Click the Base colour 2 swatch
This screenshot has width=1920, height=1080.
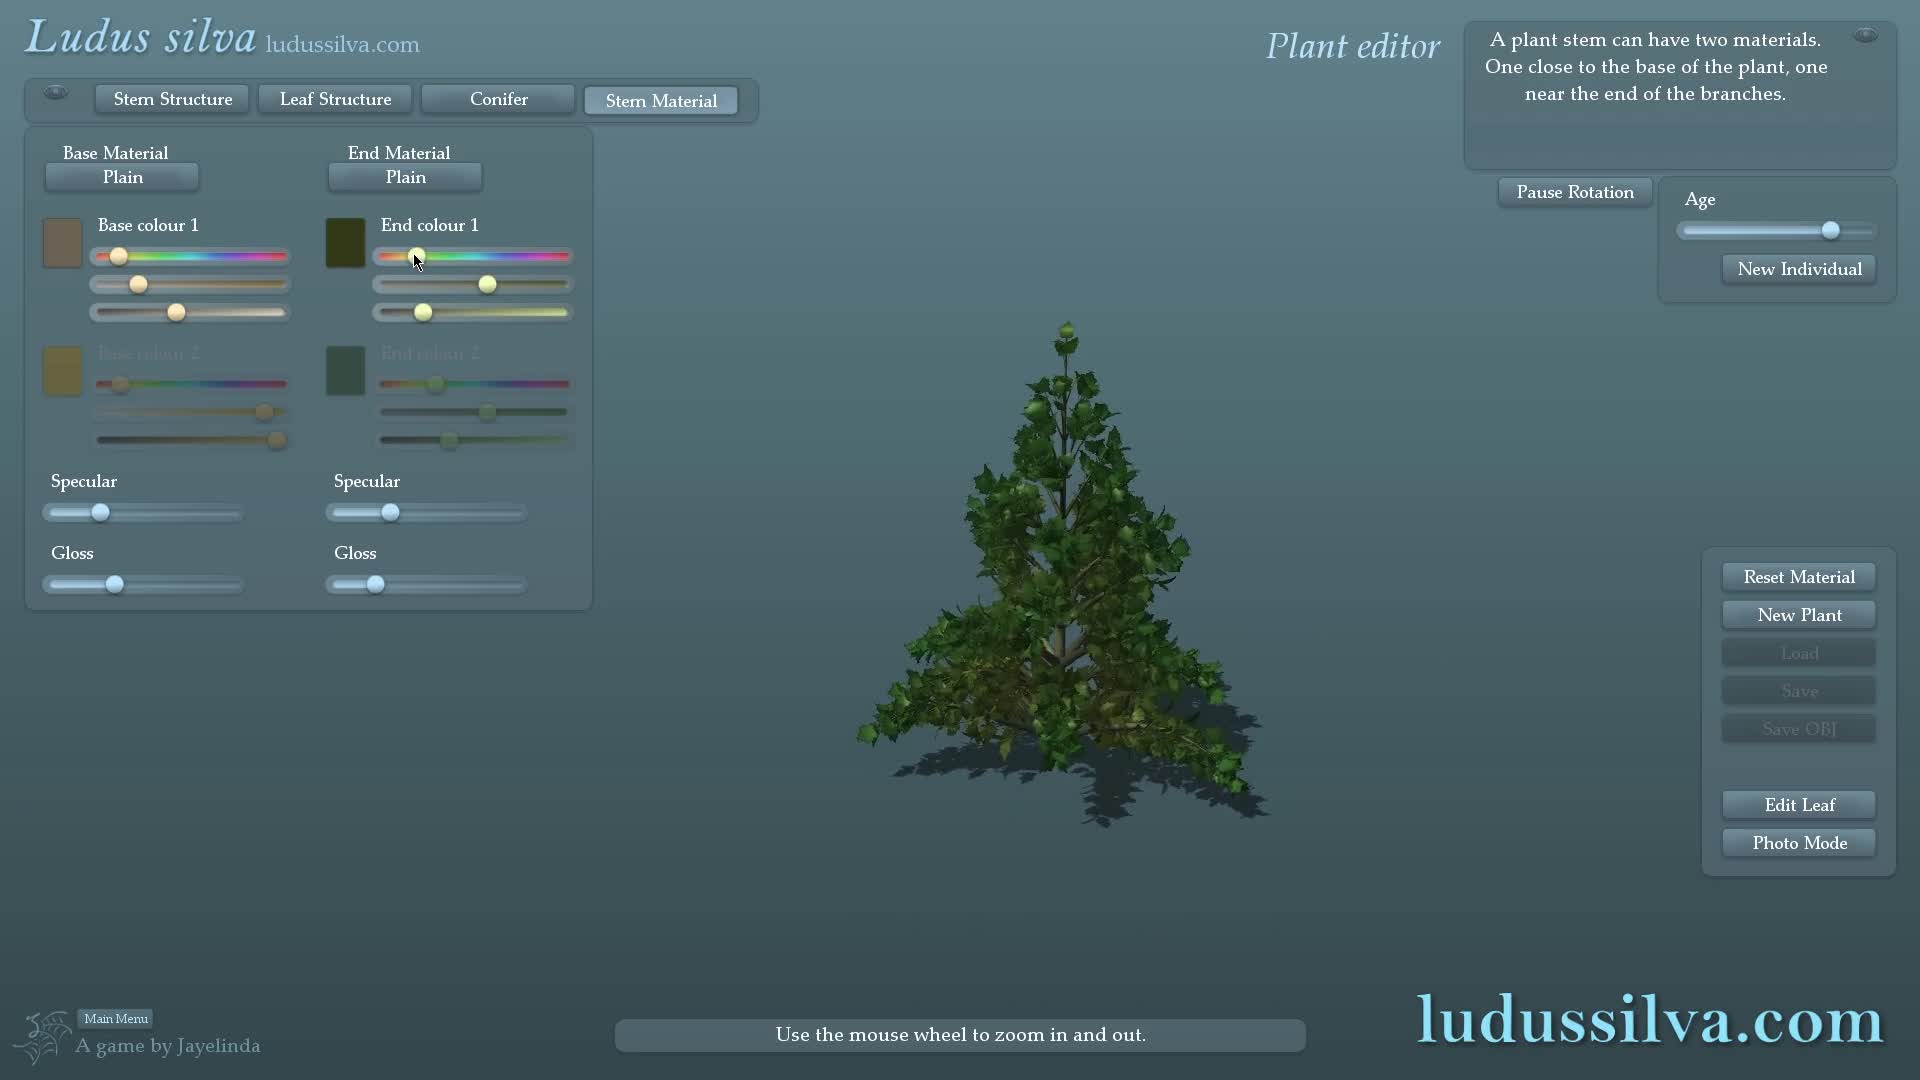(62, 371)
